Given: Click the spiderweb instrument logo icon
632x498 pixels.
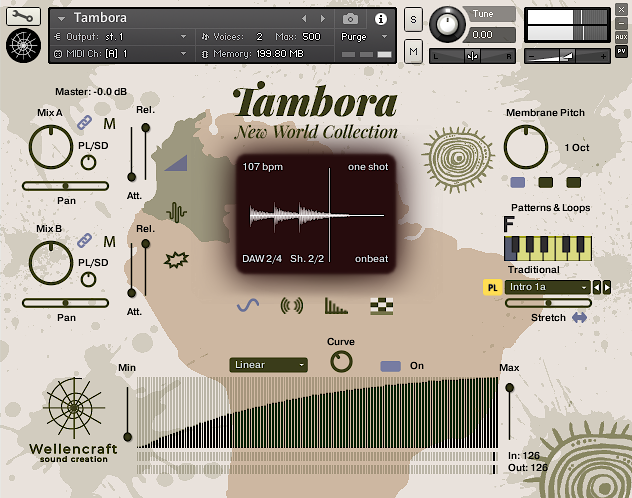Looking at the screenshot, I should click(x=23, y=46).
